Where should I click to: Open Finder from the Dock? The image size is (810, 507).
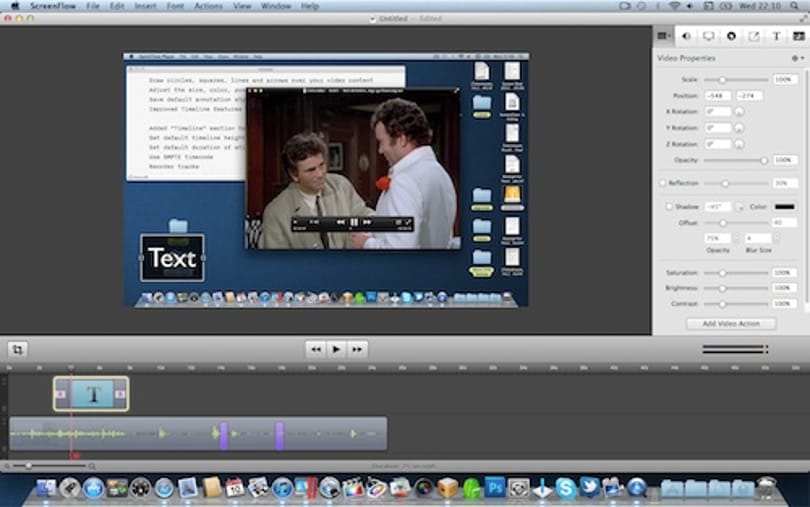[46, 487]
